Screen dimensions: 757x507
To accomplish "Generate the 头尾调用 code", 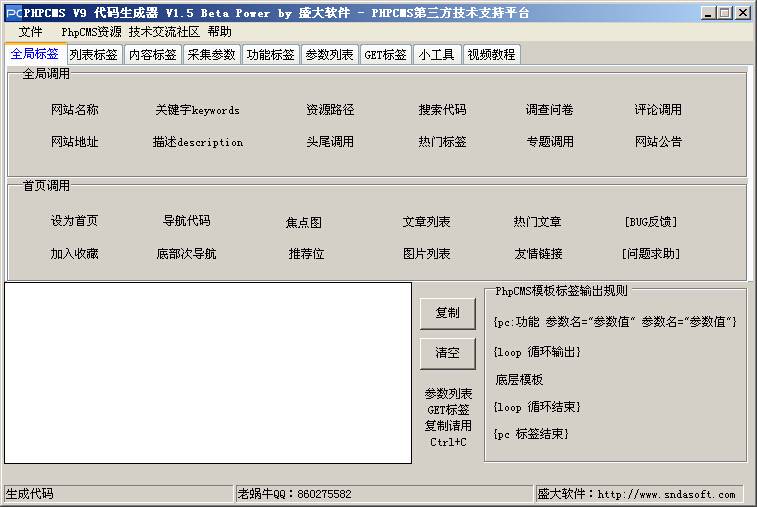I will 330,141.
